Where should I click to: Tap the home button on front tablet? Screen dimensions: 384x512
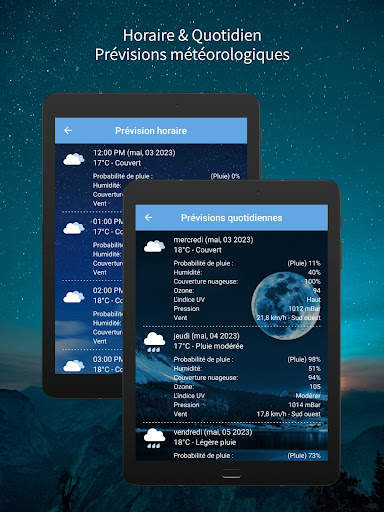pyautogui.click(x=231, y=474)
